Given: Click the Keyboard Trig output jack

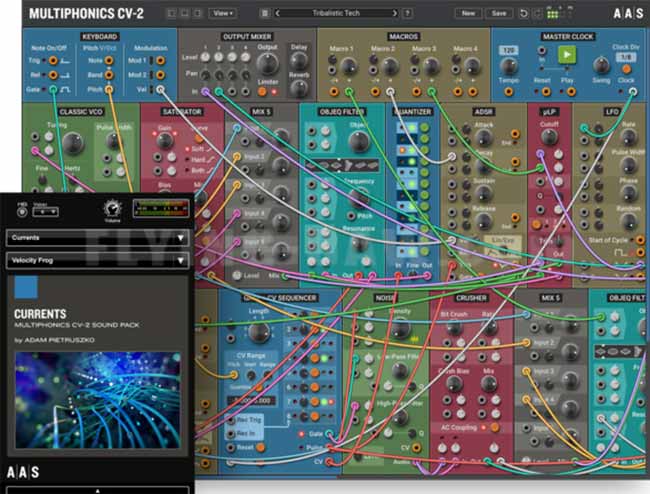Looking at the screenshot, I should coord(53,61).
